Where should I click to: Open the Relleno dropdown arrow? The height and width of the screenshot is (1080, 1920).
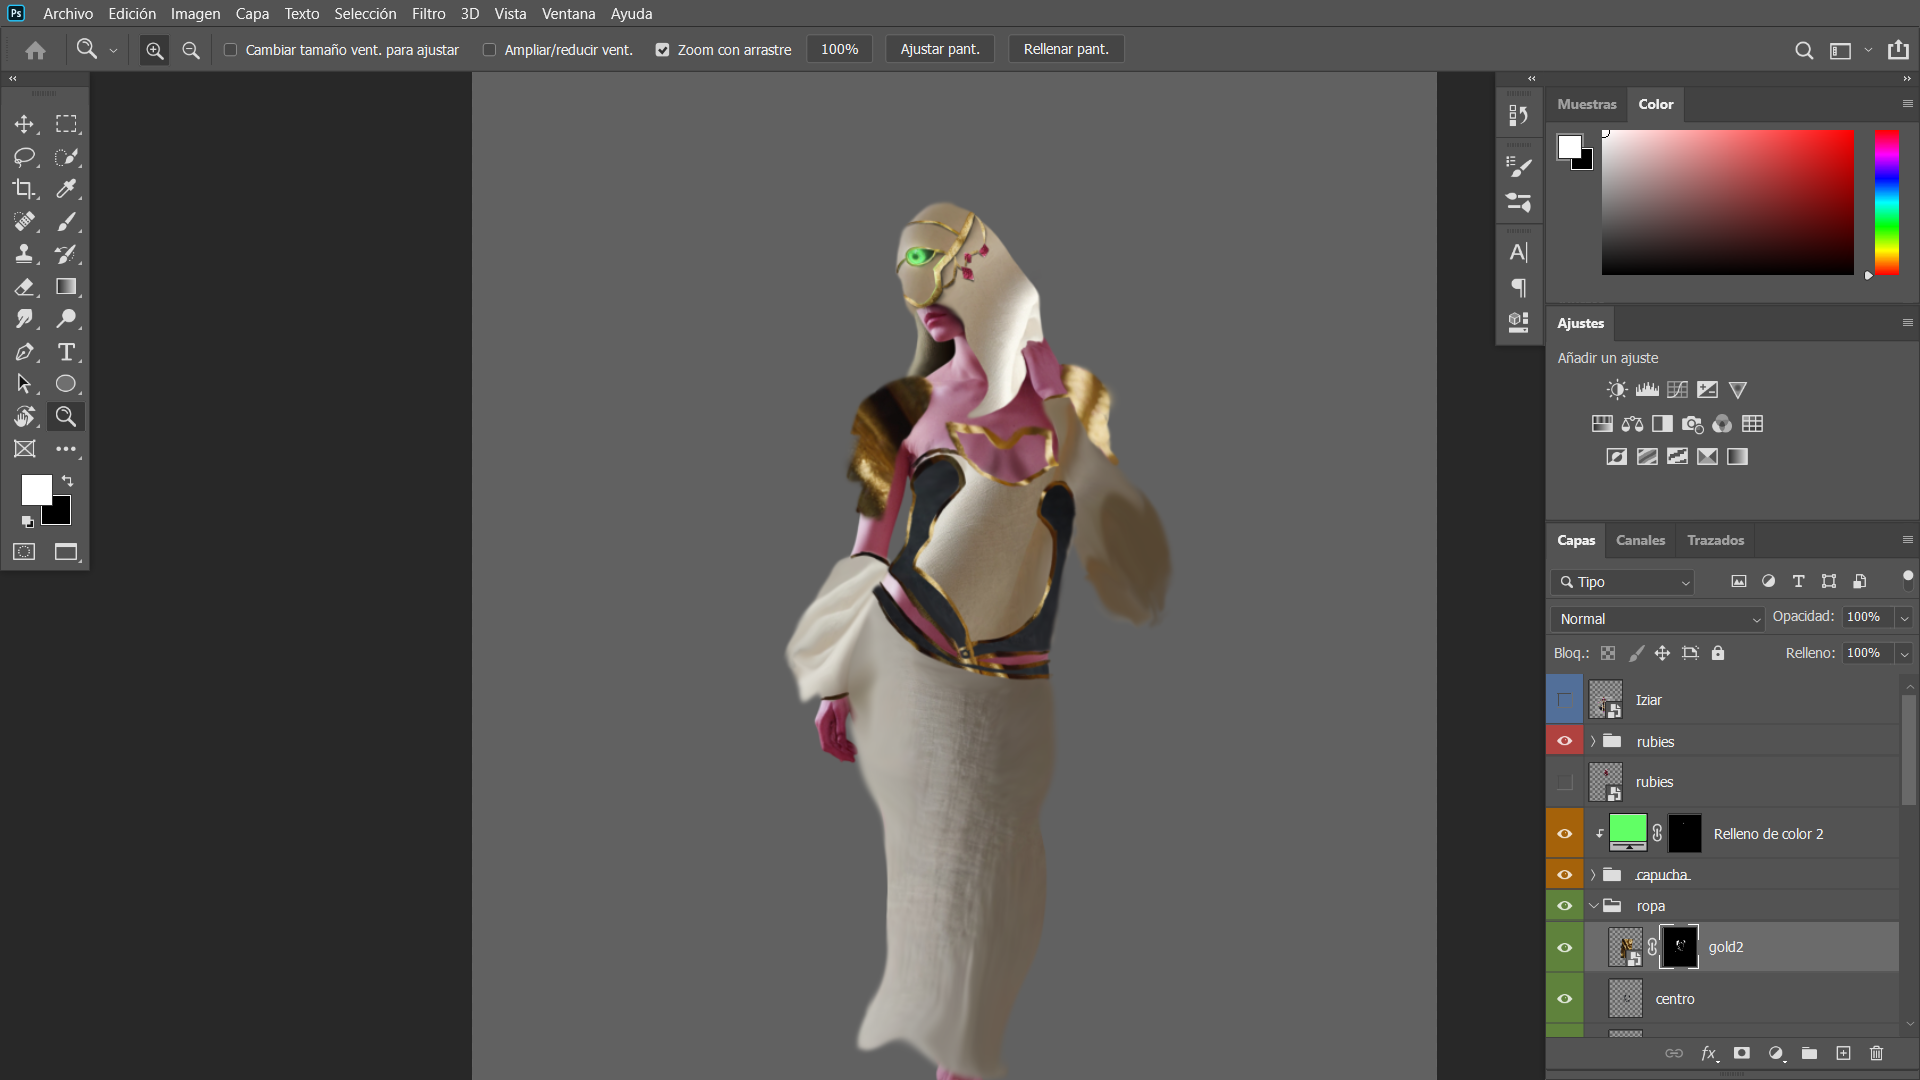1904,654
